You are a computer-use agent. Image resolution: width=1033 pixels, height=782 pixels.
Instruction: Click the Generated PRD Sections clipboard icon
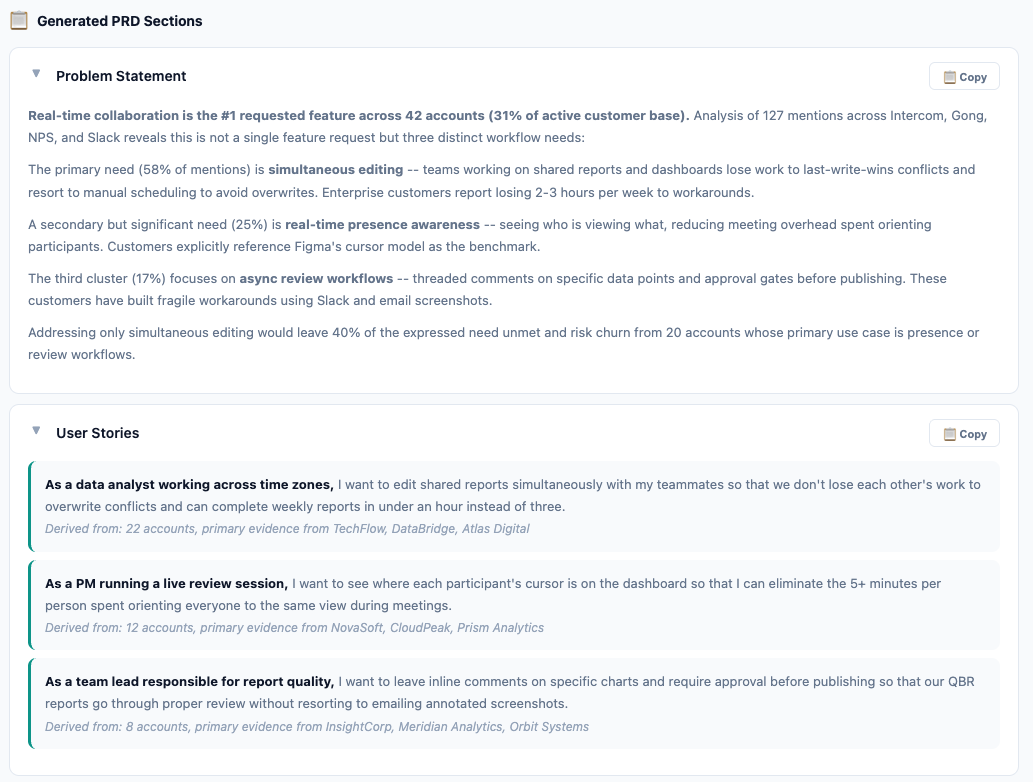tap(19, 20)
